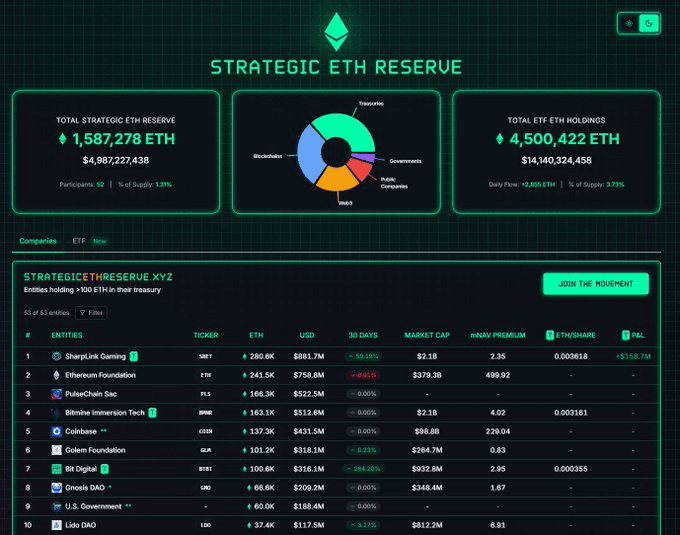Click the green Treasuries pie slice
This screenshot has height=535, width=680.
pos(347,129)
